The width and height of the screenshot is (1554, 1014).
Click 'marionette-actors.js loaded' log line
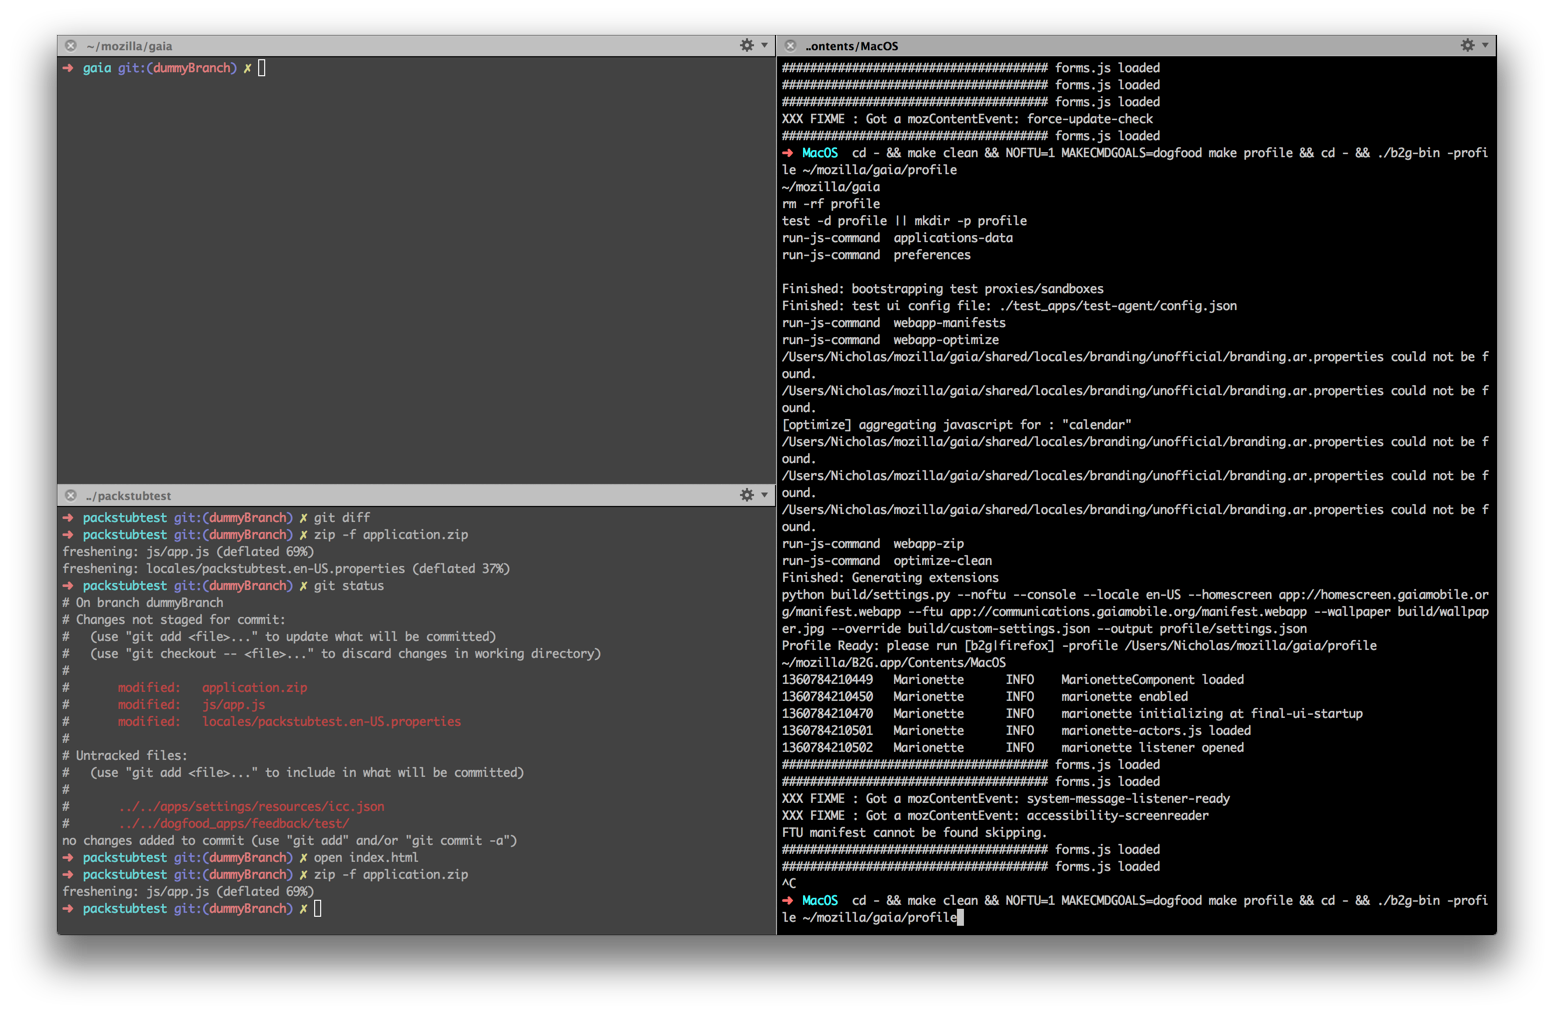pyautogui.click(x=1016, y=731)
